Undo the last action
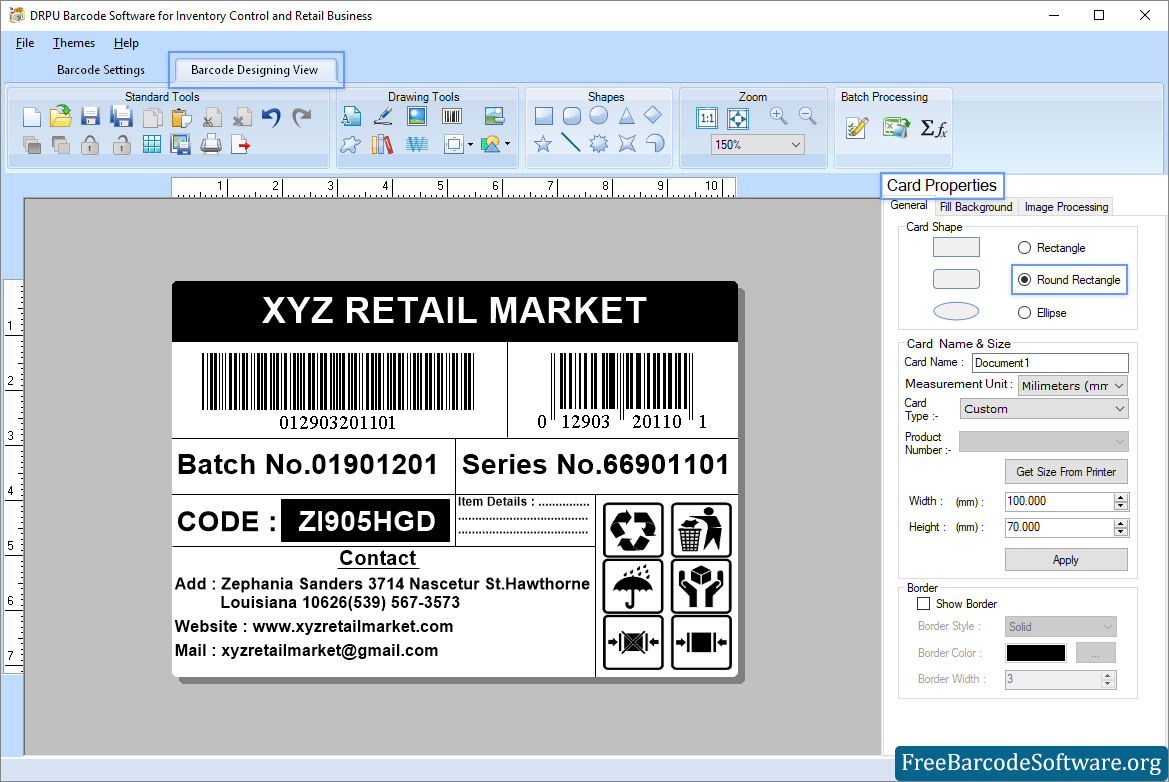Viewport: 1169px width, 782px height. coord(271,117)
